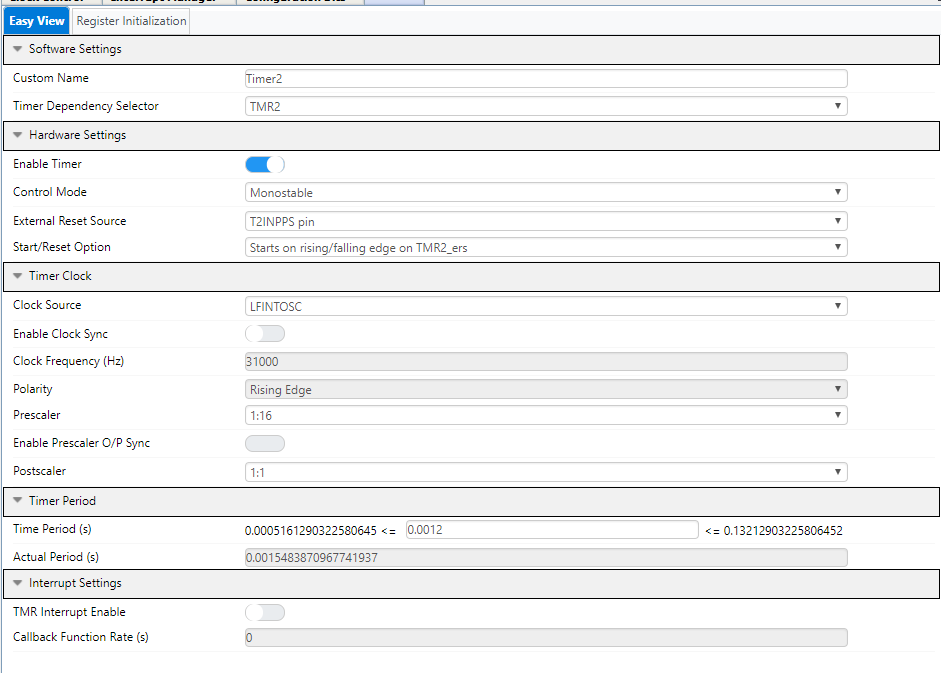Click the Enable Prescaler O/P Sync label

pyautogui.click(x=82, y=443)
